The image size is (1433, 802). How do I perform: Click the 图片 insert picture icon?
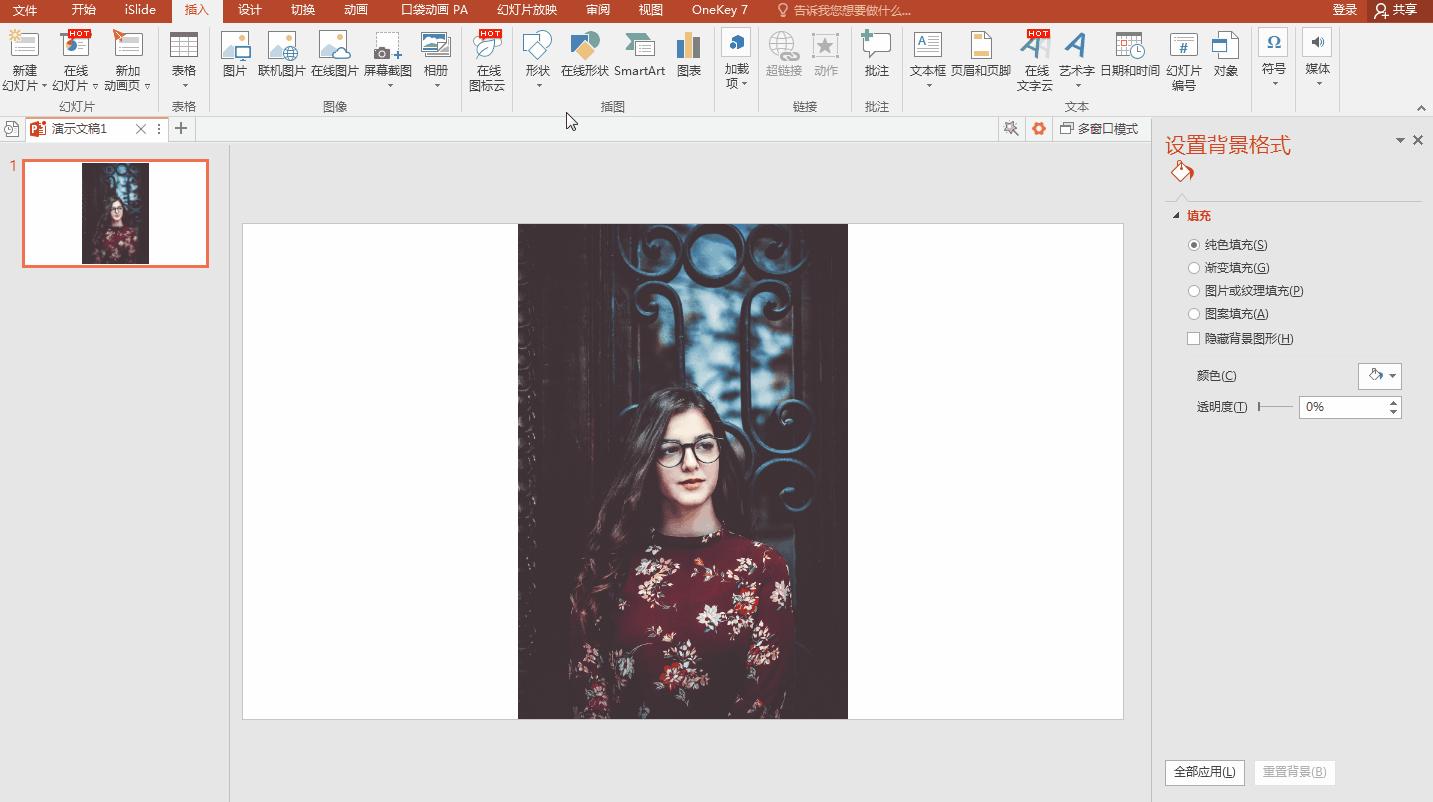coord(235,54)
